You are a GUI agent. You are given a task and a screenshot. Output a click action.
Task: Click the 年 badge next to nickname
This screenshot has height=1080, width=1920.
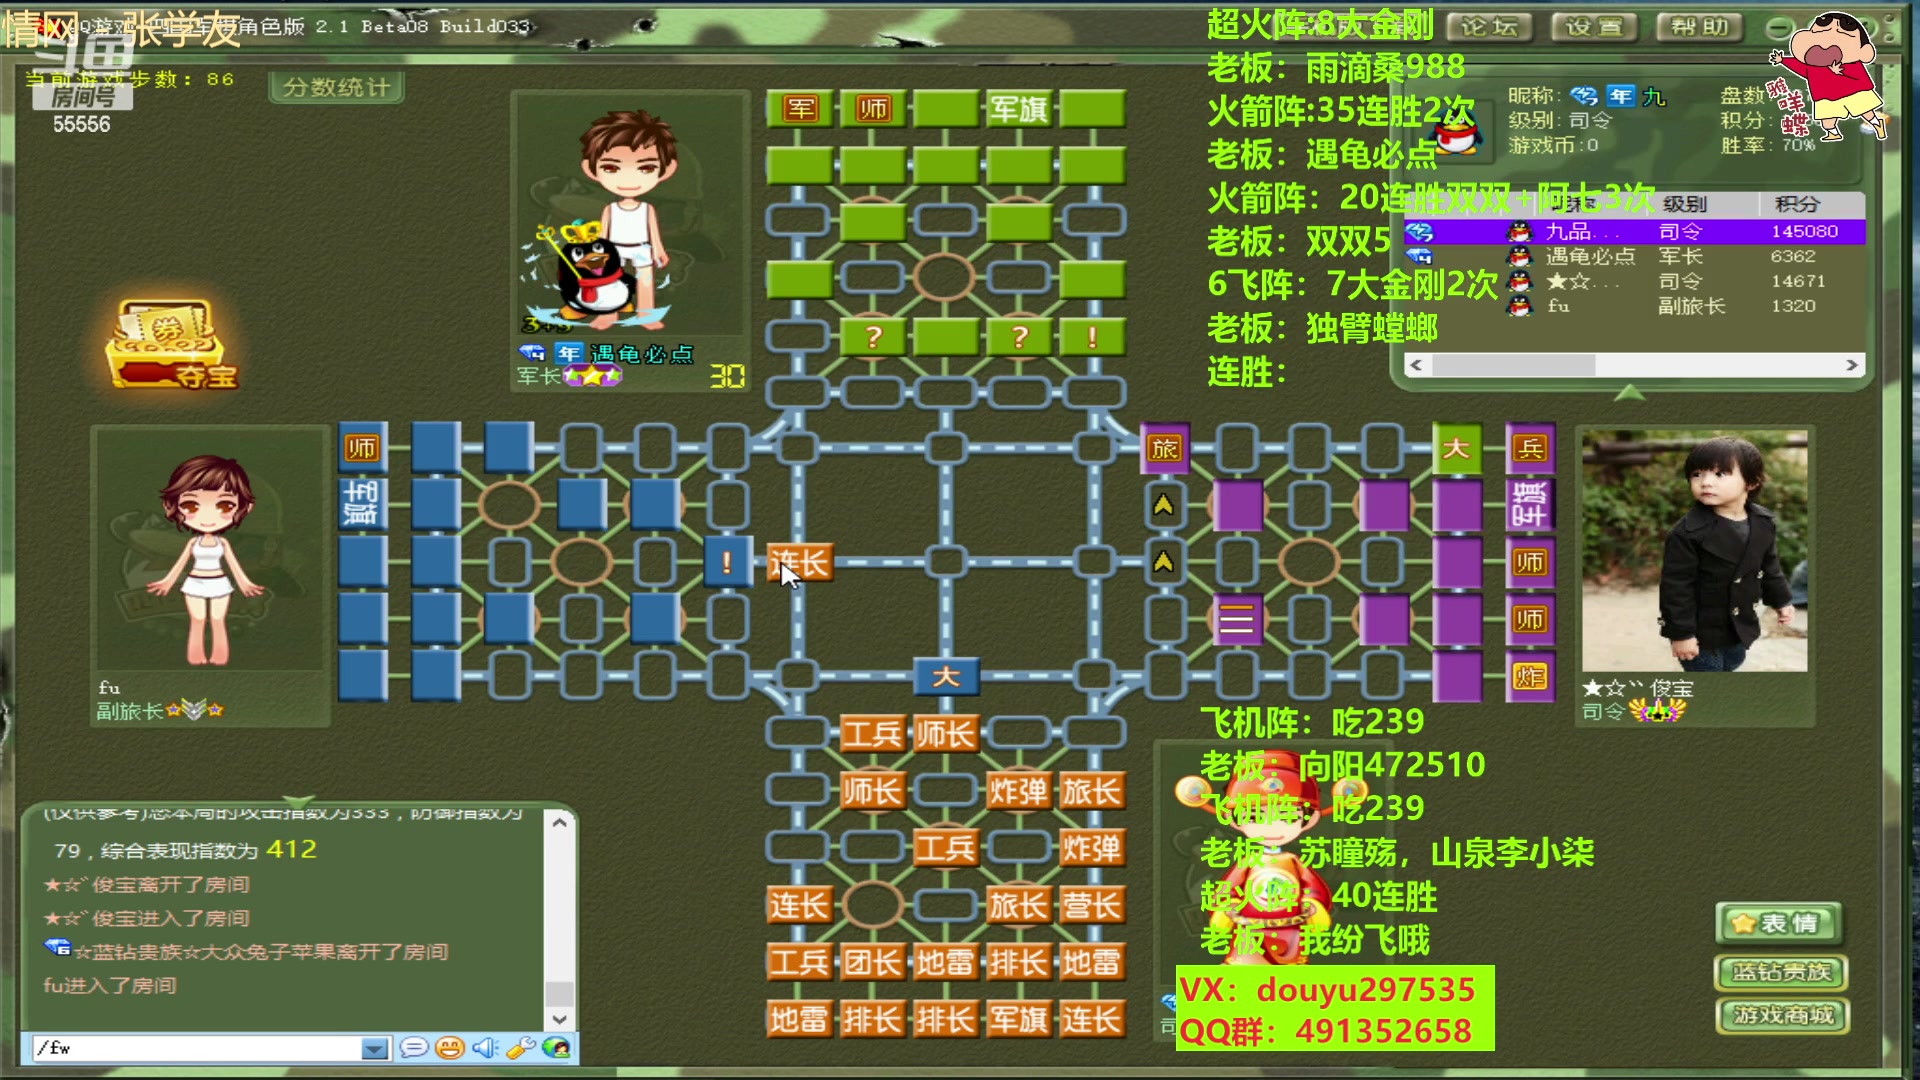(x=1621, y=96)
